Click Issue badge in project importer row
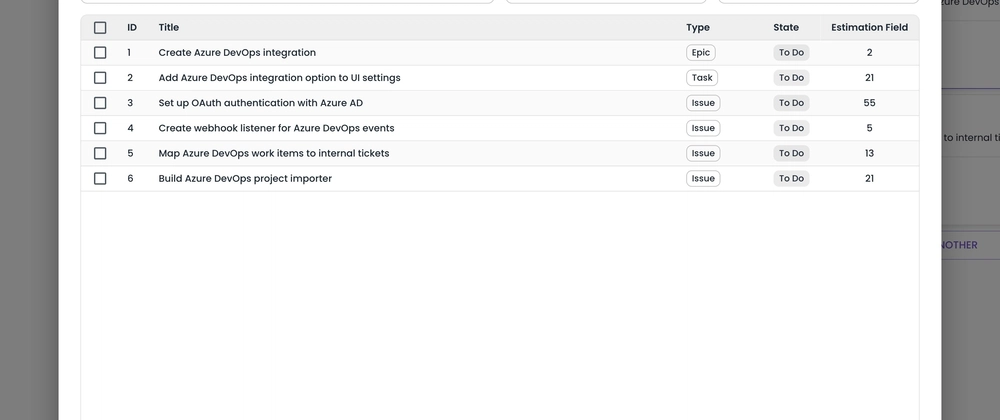The height and width of the screenshot is (420, 1000). tap(703, 178)
